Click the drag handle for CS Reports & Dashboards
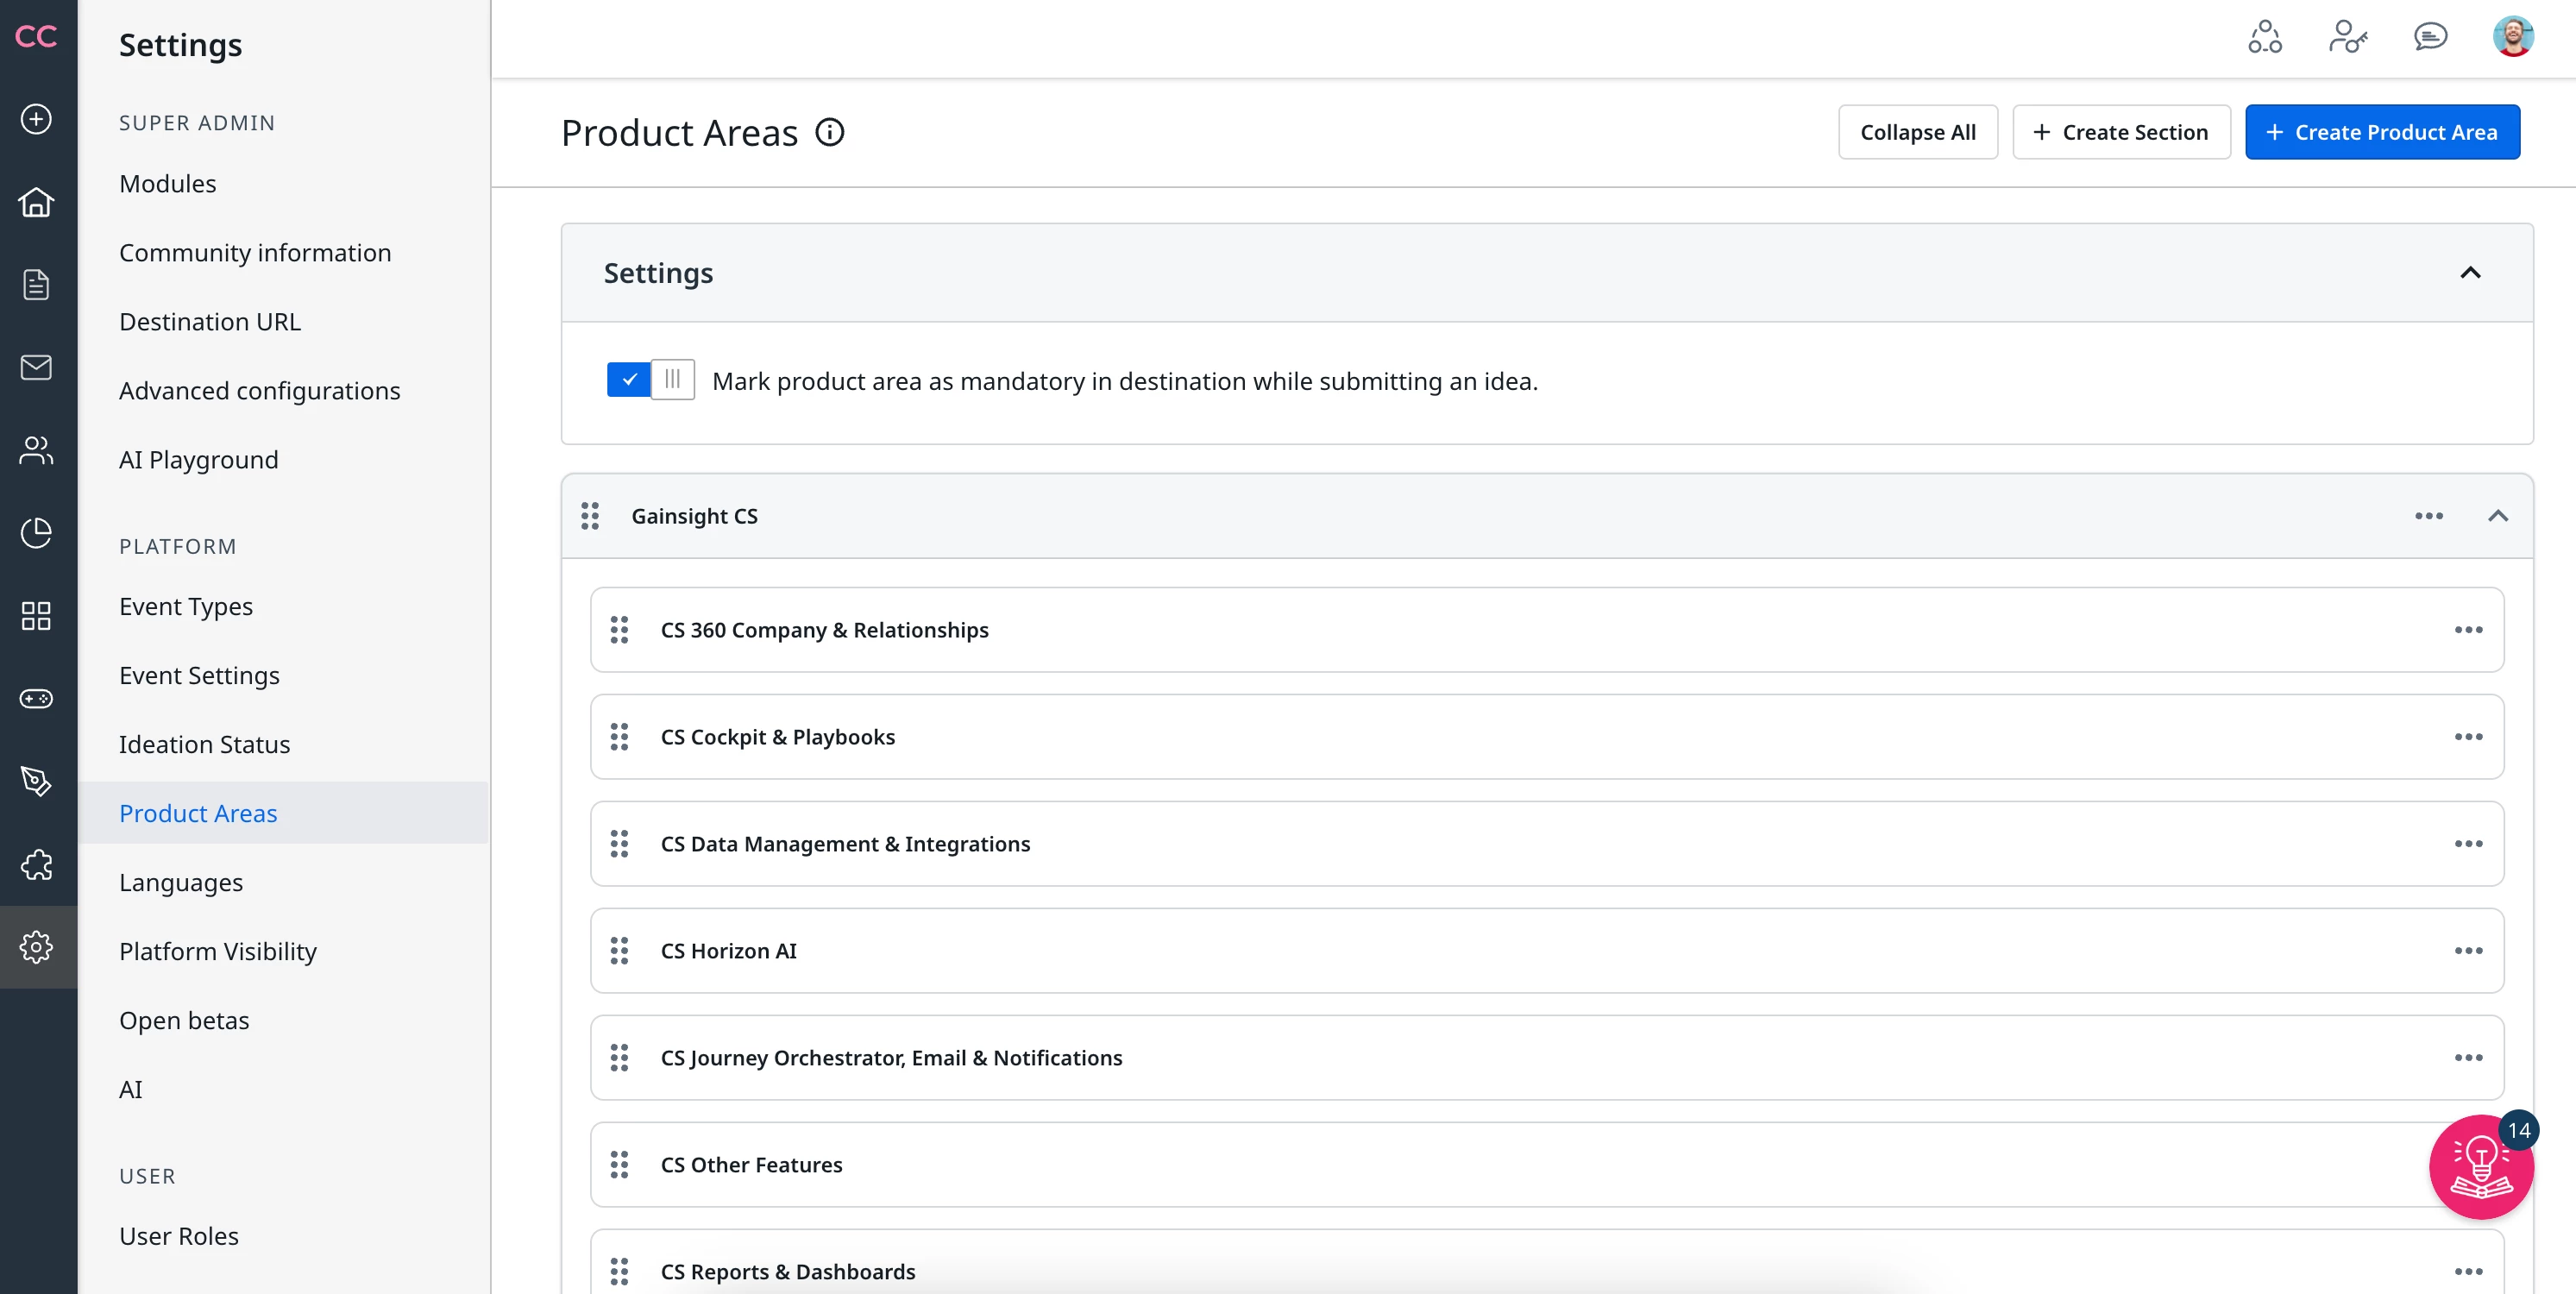Image resolution: width=2576 pixels, height=1294 pixels. (619, 1272)
